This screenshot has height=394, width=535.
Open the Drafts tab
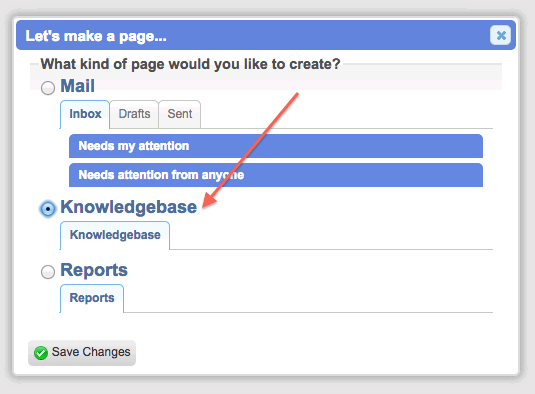[x=134, y=114]
